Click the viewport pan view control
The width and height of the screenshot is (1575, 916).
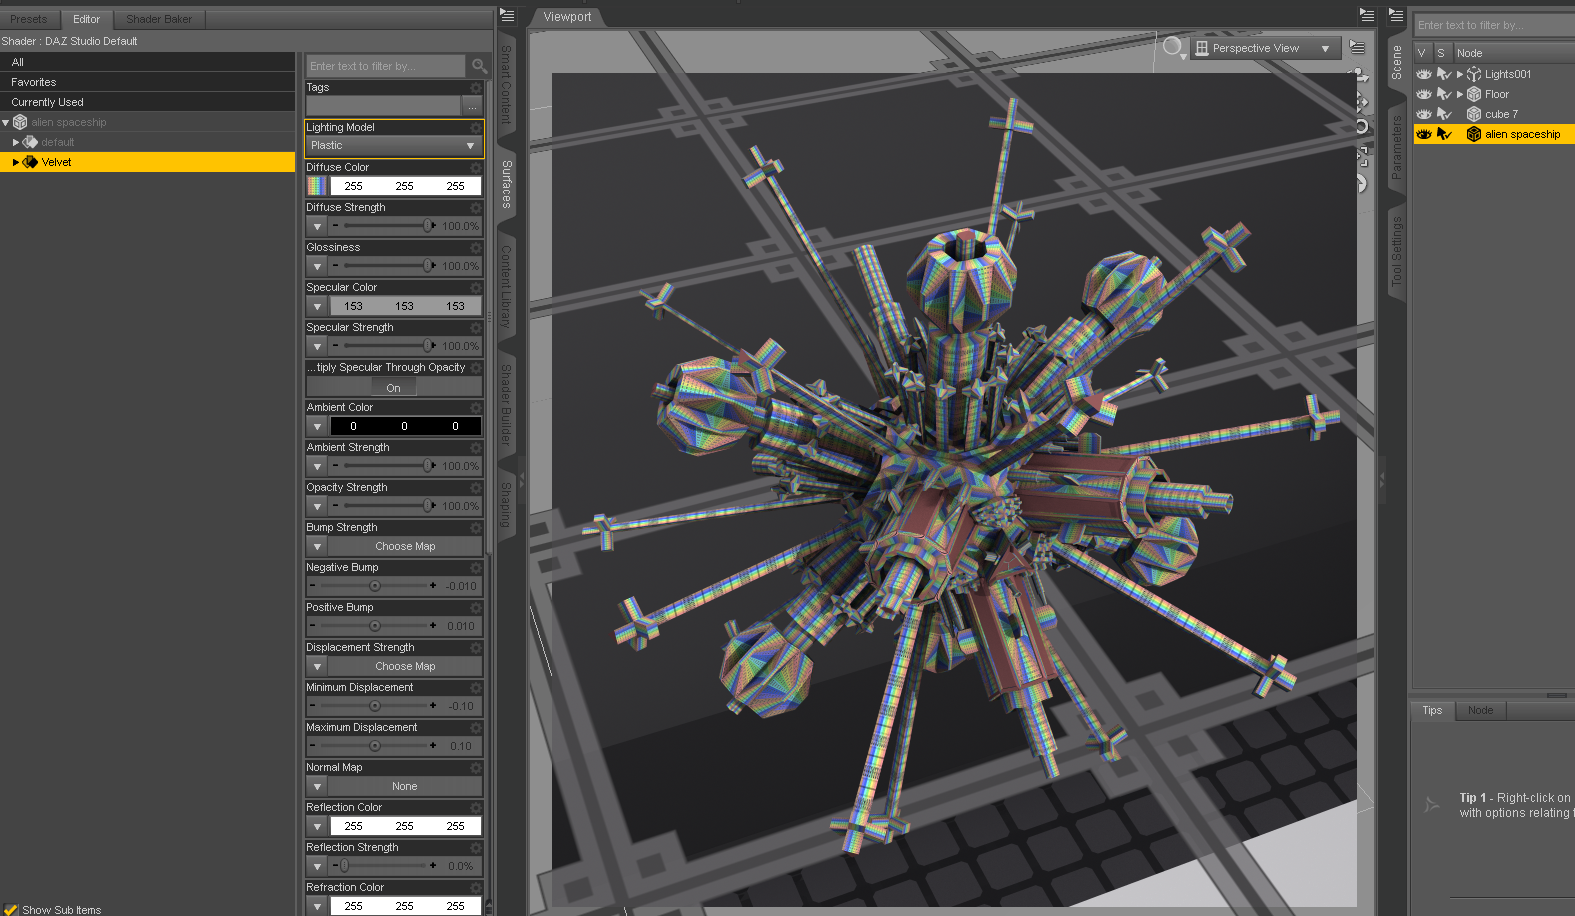click(1360, 101)
